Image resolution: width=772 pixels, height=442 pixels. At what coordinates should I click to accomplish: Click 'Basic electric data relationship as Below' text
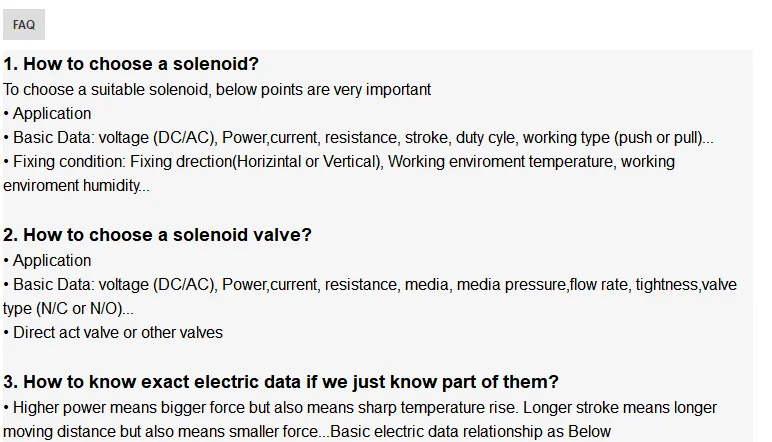coord(470,431)
